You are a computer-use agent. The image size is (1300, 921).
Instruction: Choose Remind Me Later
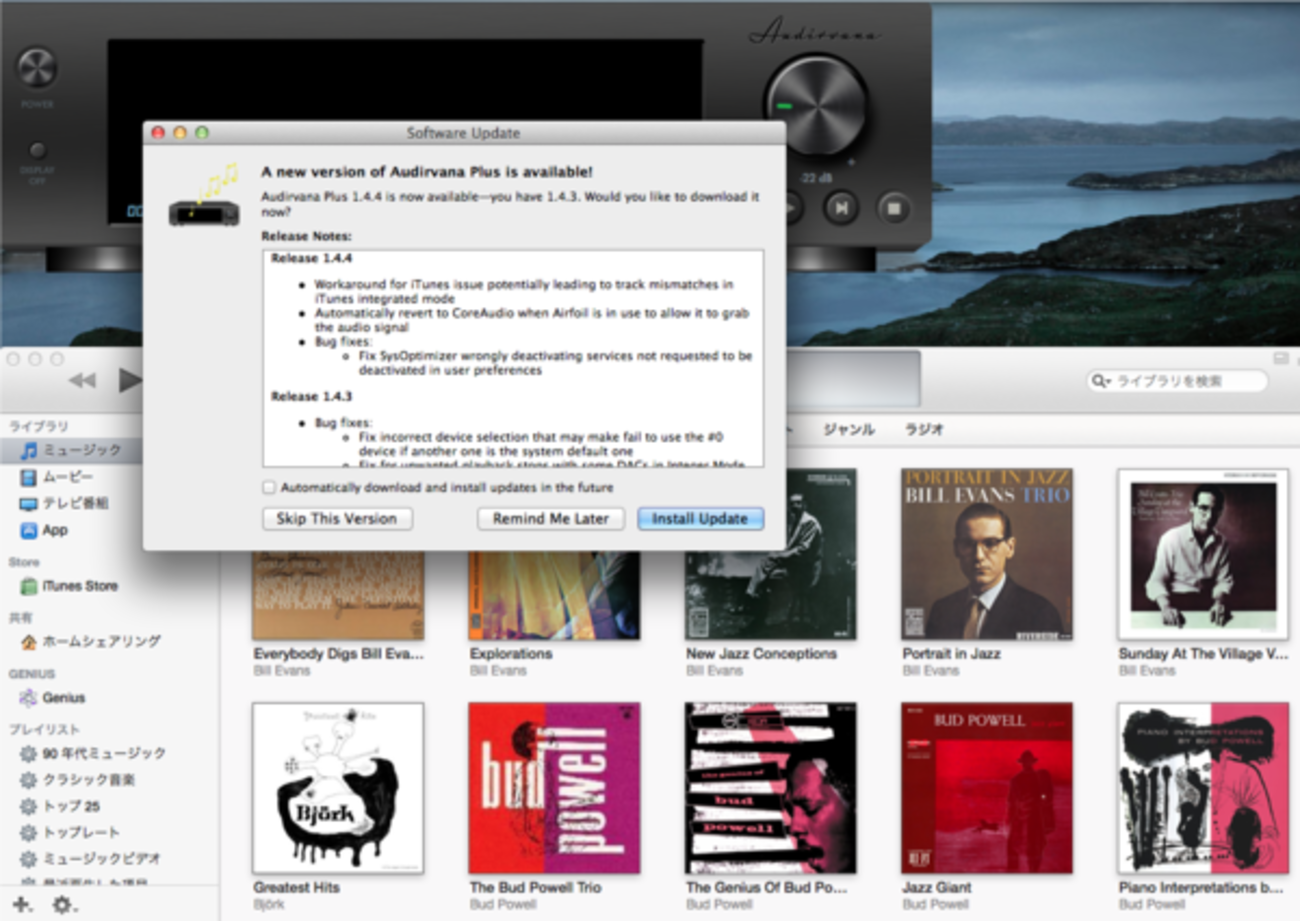coord(551,519)
